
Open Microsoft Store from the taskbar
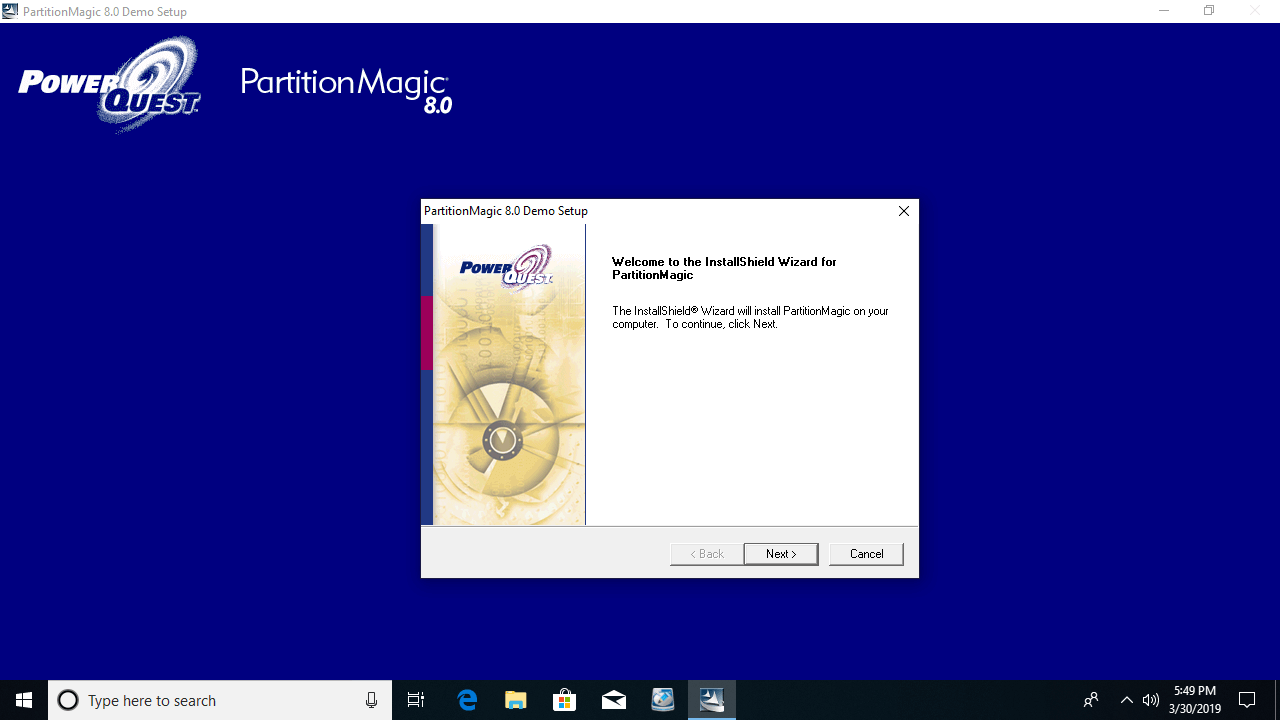coord(565,700)
